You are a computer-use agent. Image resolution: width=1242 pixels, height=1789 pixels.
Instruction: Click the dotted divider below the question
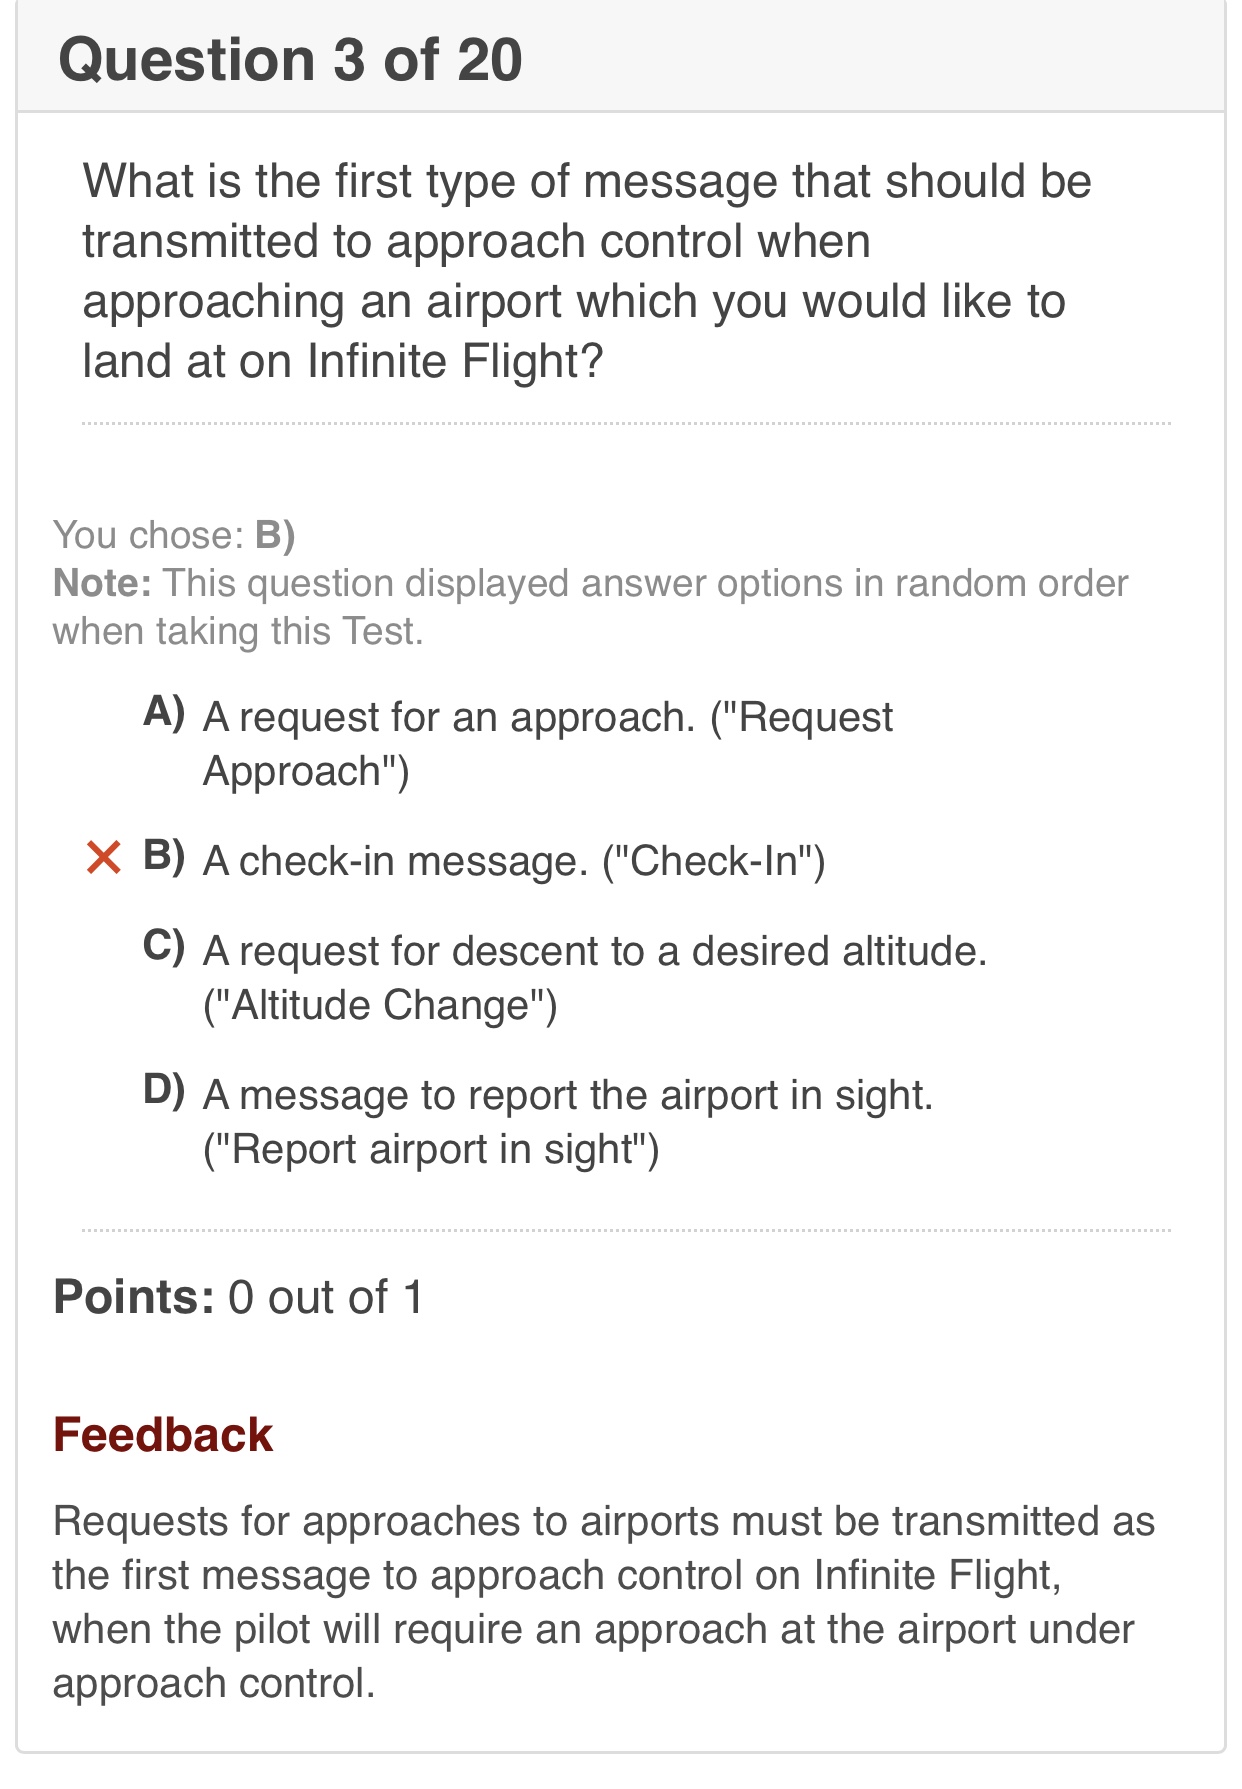[626, 424]
